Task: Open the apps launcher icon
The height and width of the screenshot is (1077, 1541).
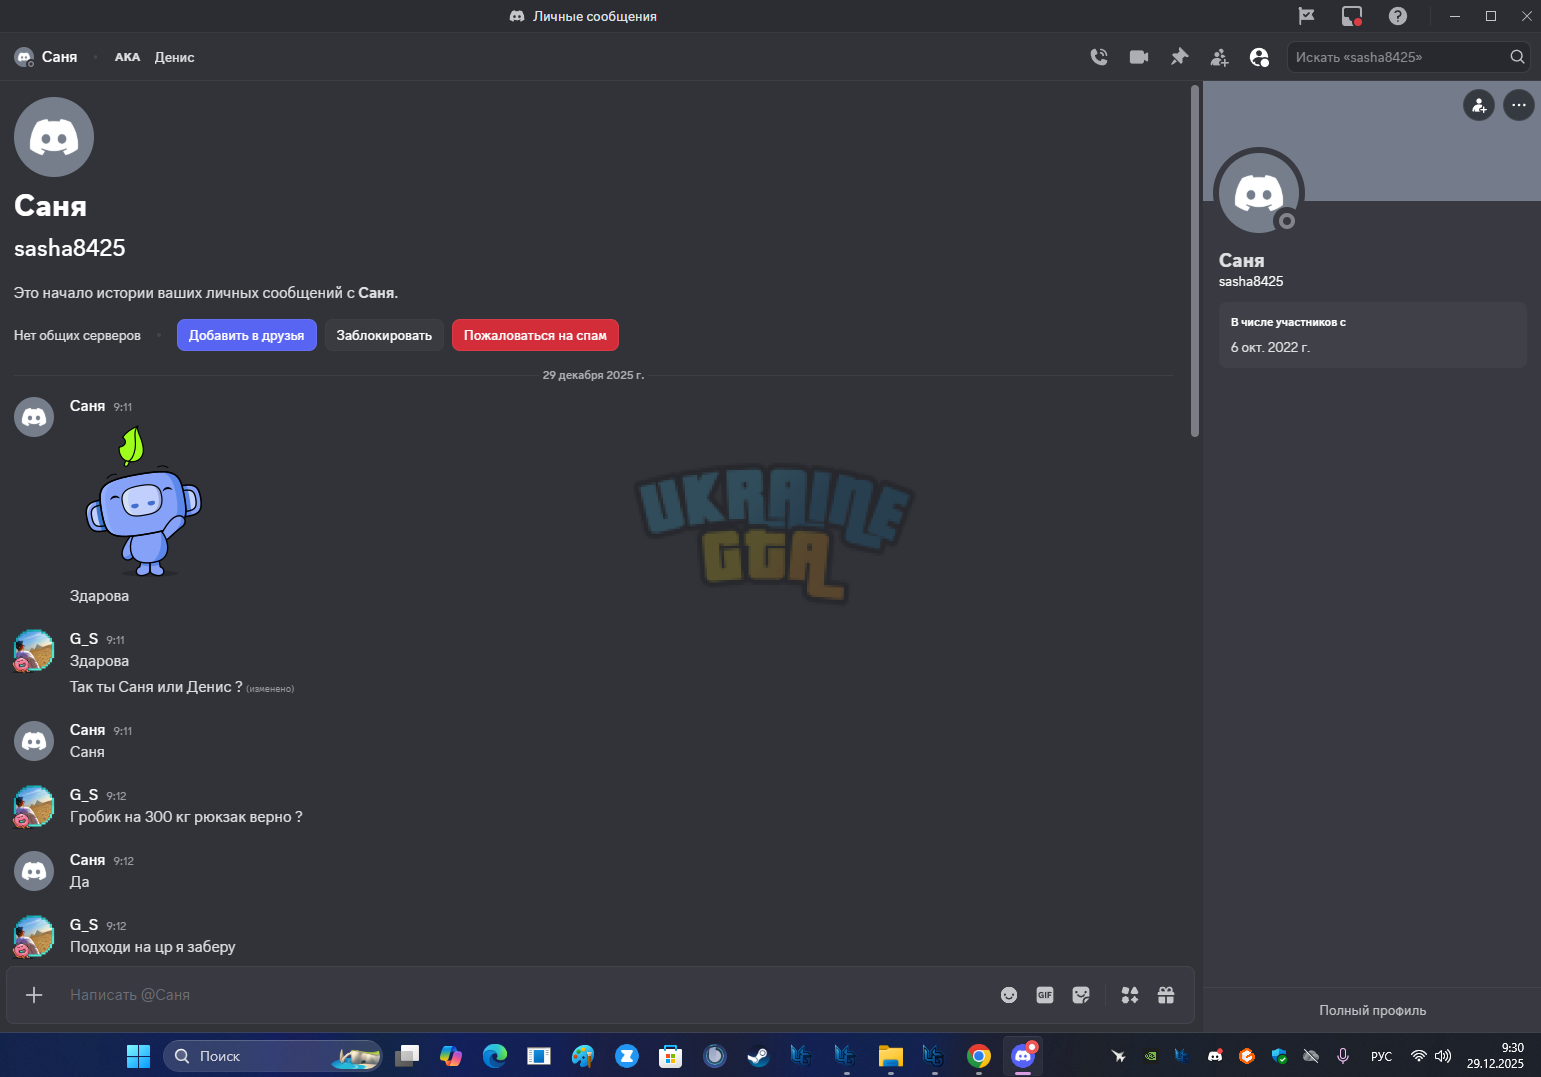Action: pyautogui.click(x=1130, y=995)
